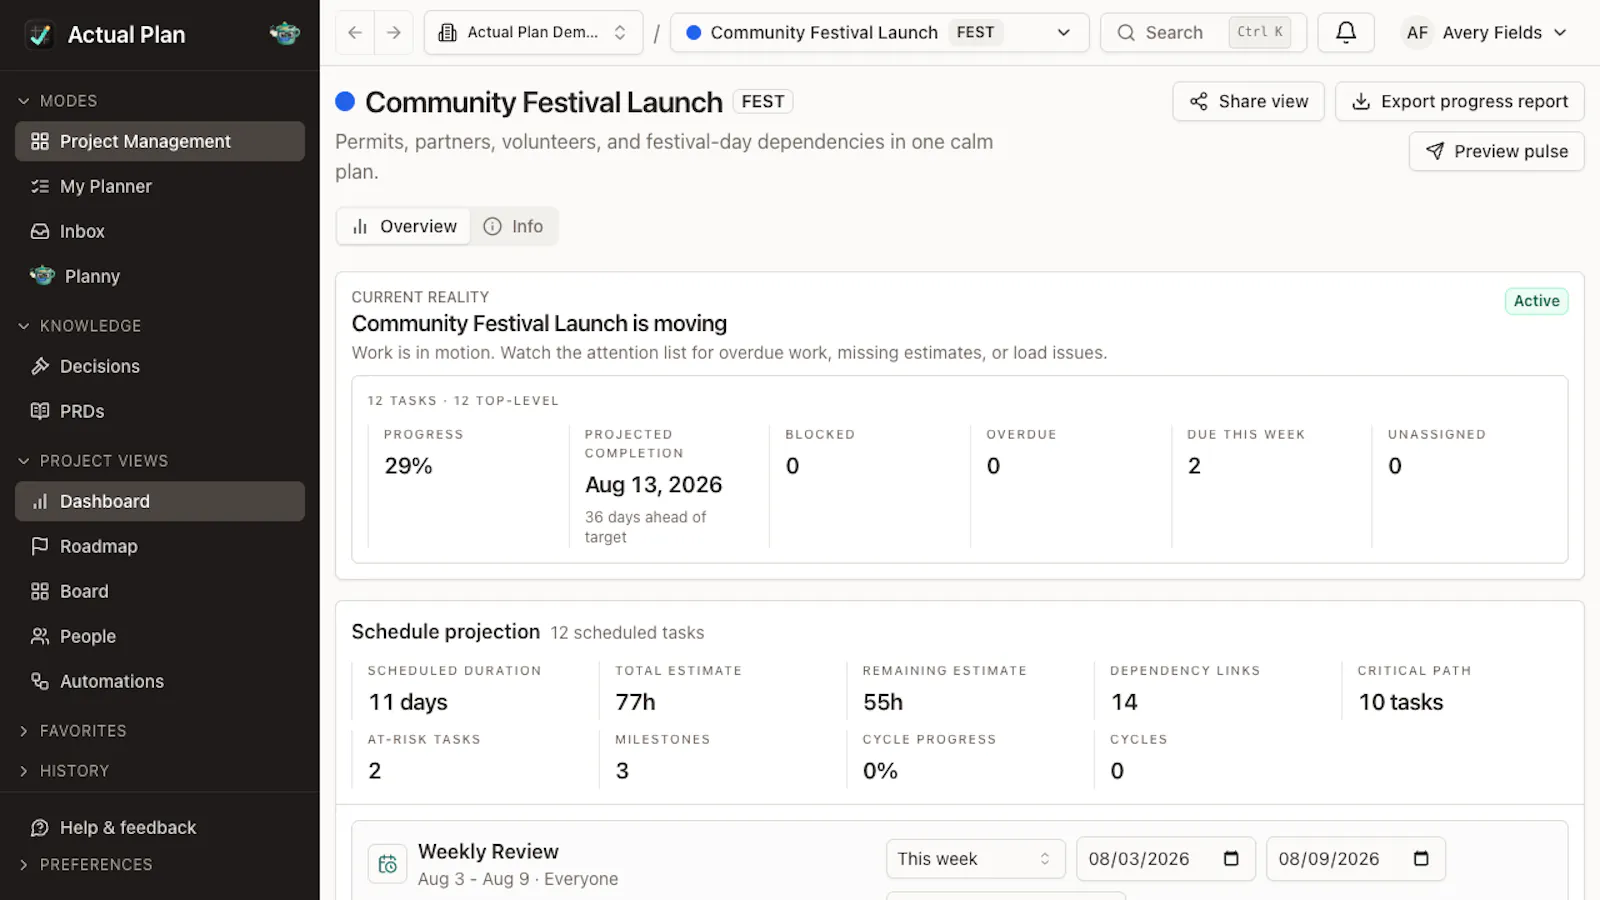1600x900 pixels.
Task: Click the Share view button
Action: [1249, 101]
